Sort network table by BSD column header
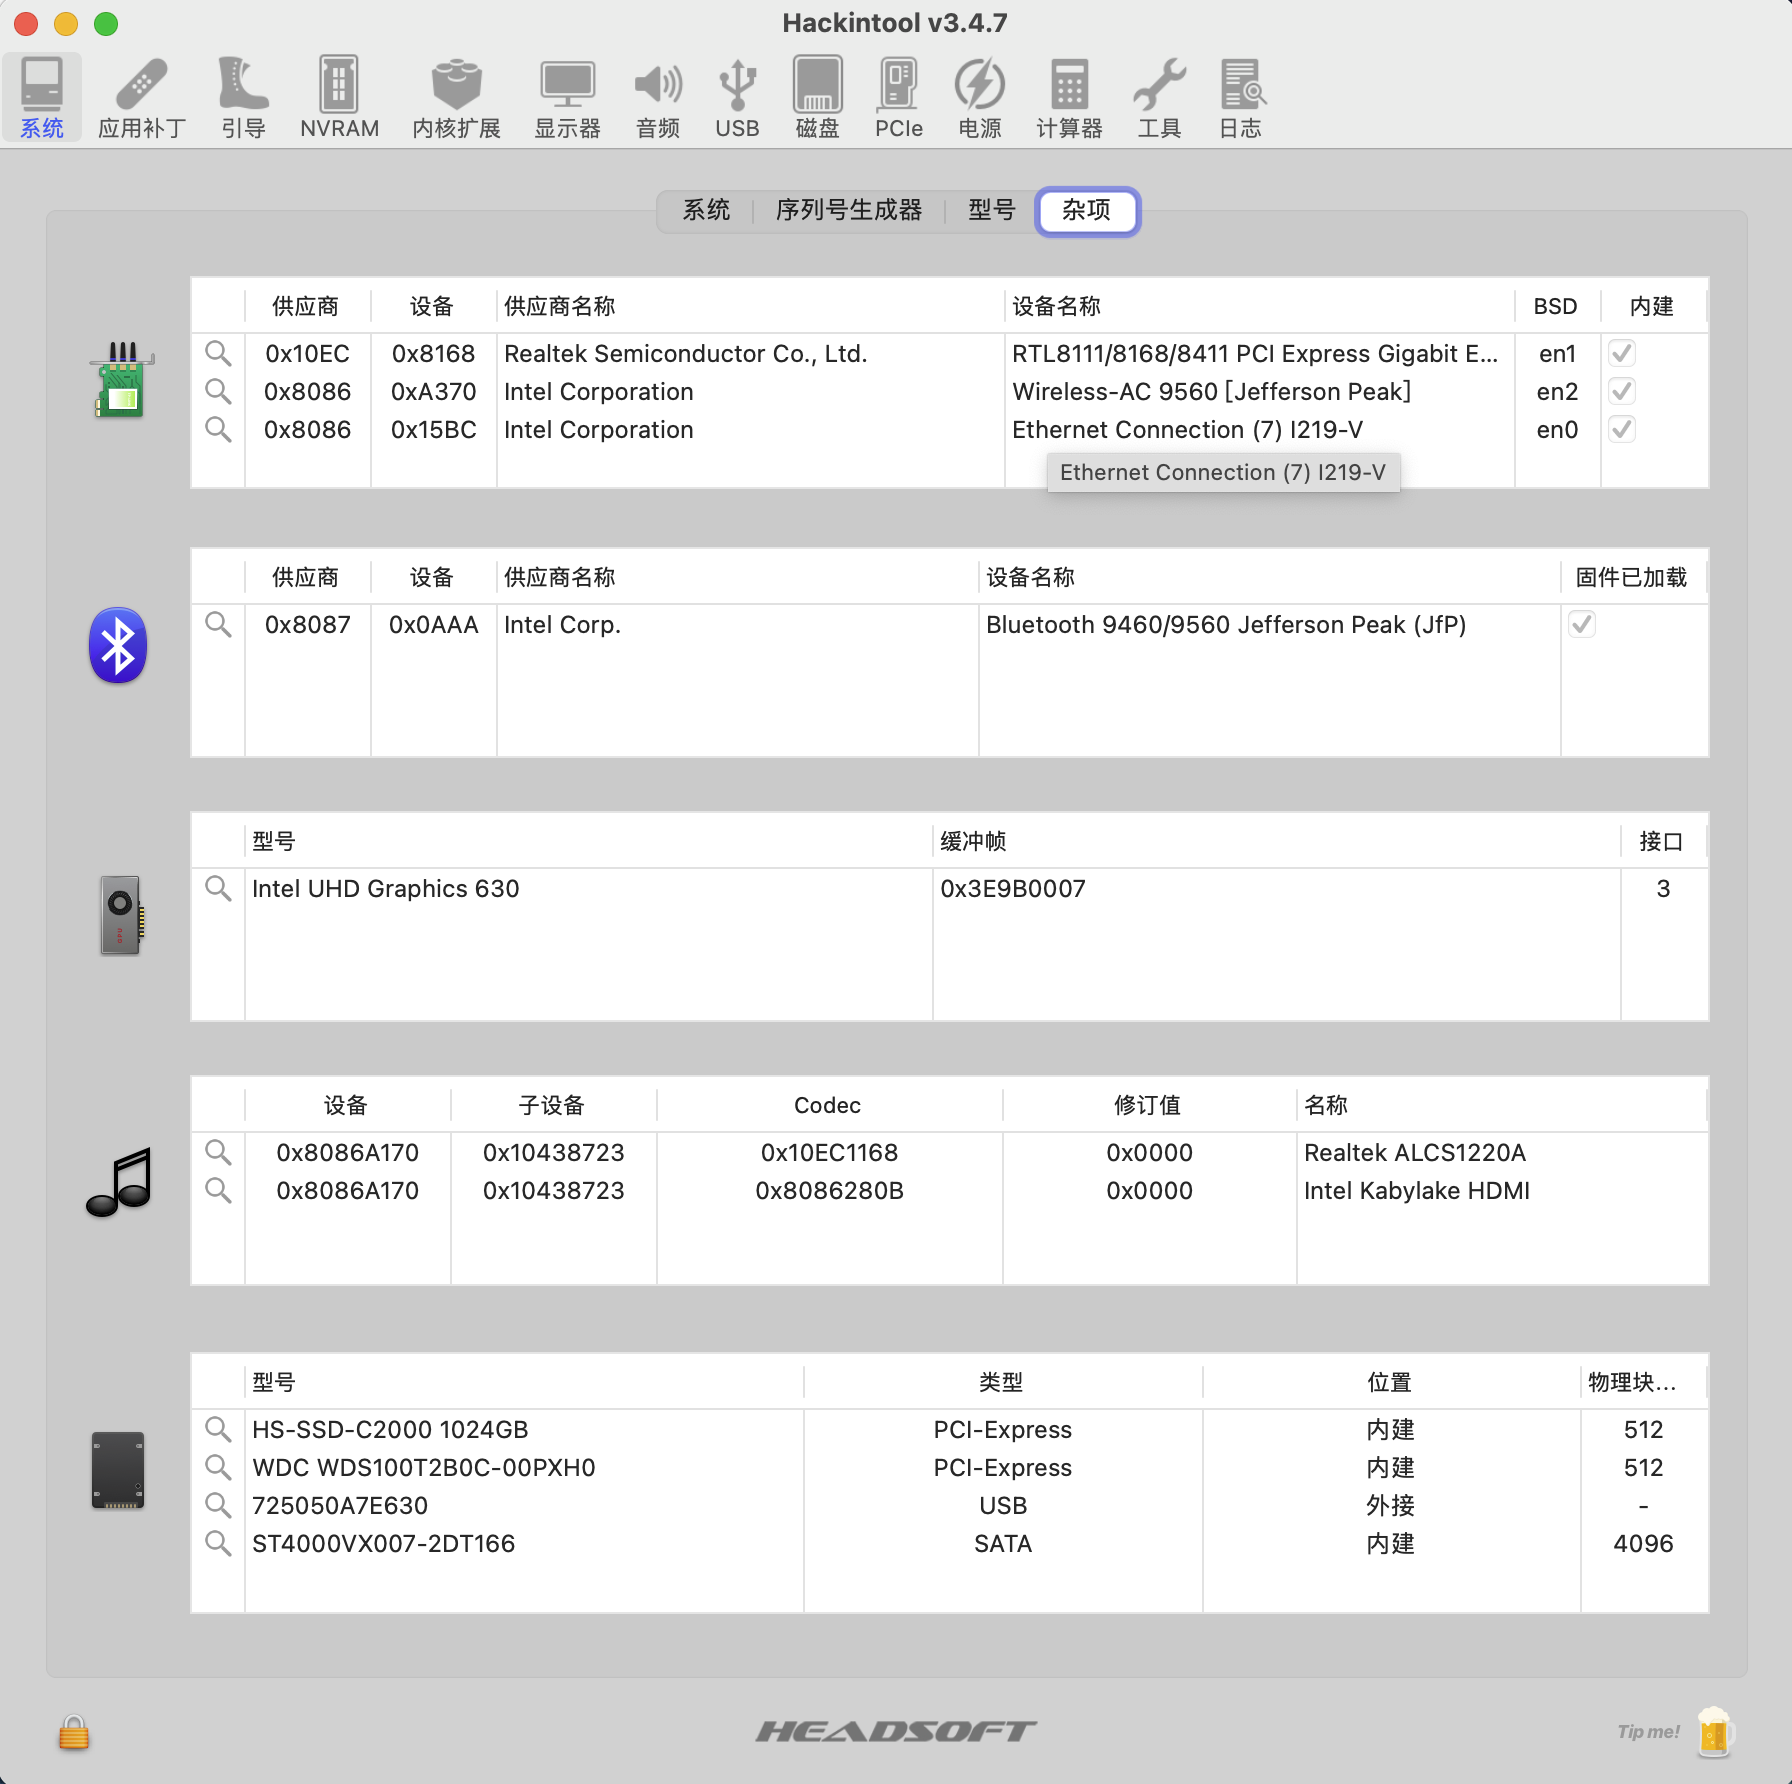 pyautogui.click(x=1556, y=306)
